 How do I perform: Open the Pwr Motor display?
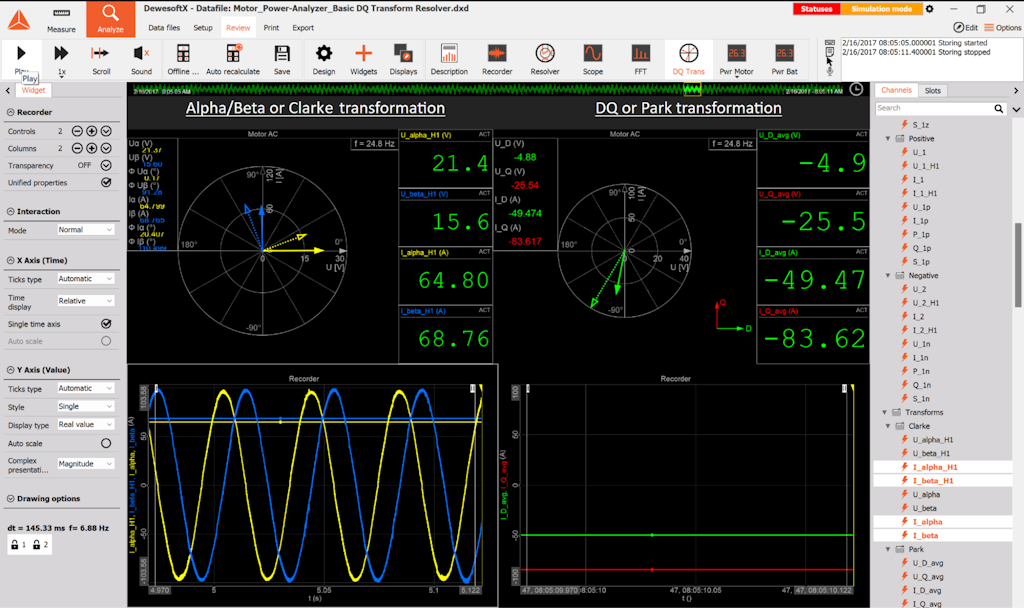[737, 59]
